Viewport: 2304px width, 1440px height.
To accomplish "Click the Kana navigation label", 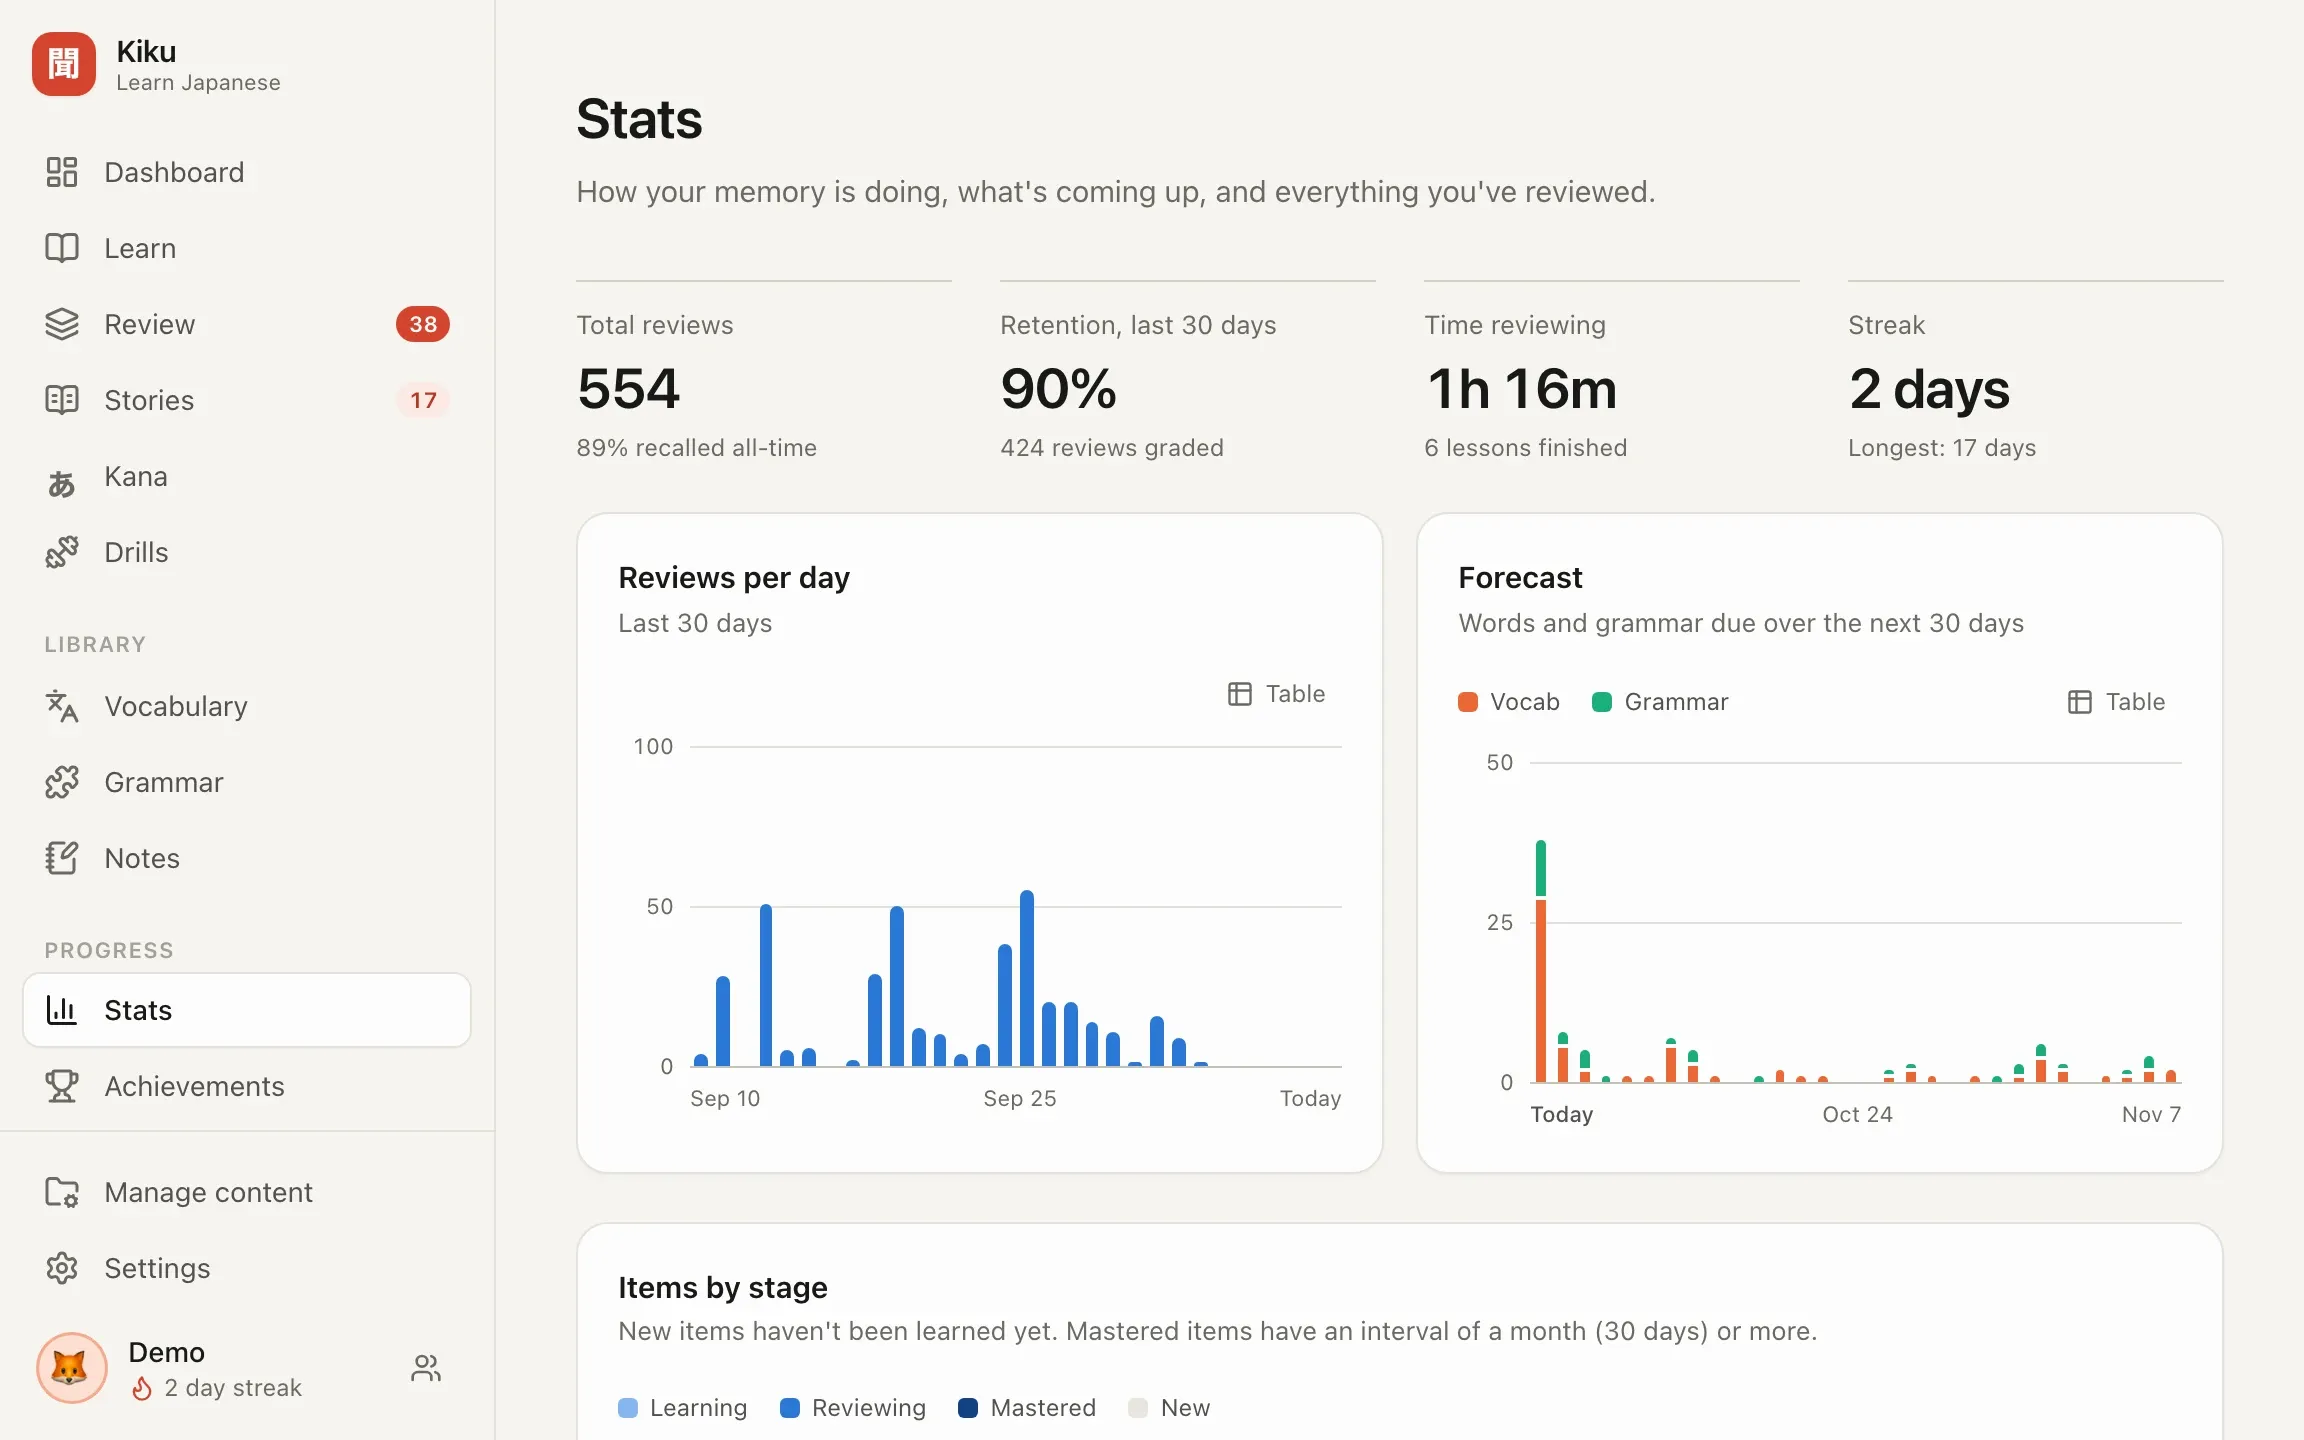I will point(136,476).
